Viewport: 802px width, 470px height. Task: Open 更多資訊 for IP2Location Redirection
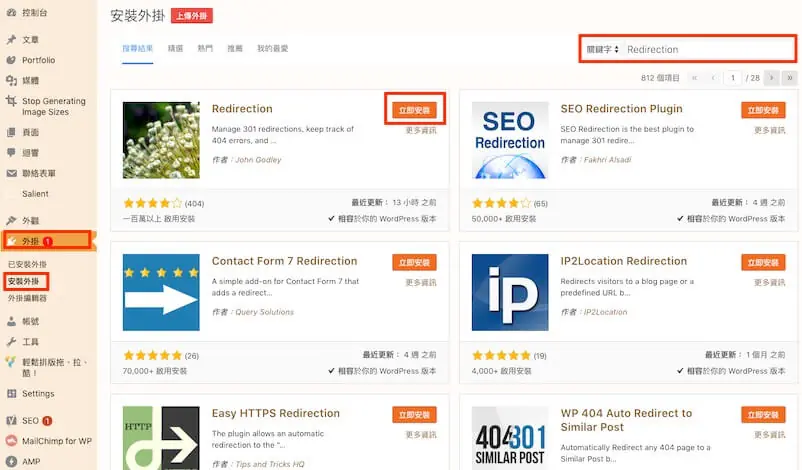770,282
